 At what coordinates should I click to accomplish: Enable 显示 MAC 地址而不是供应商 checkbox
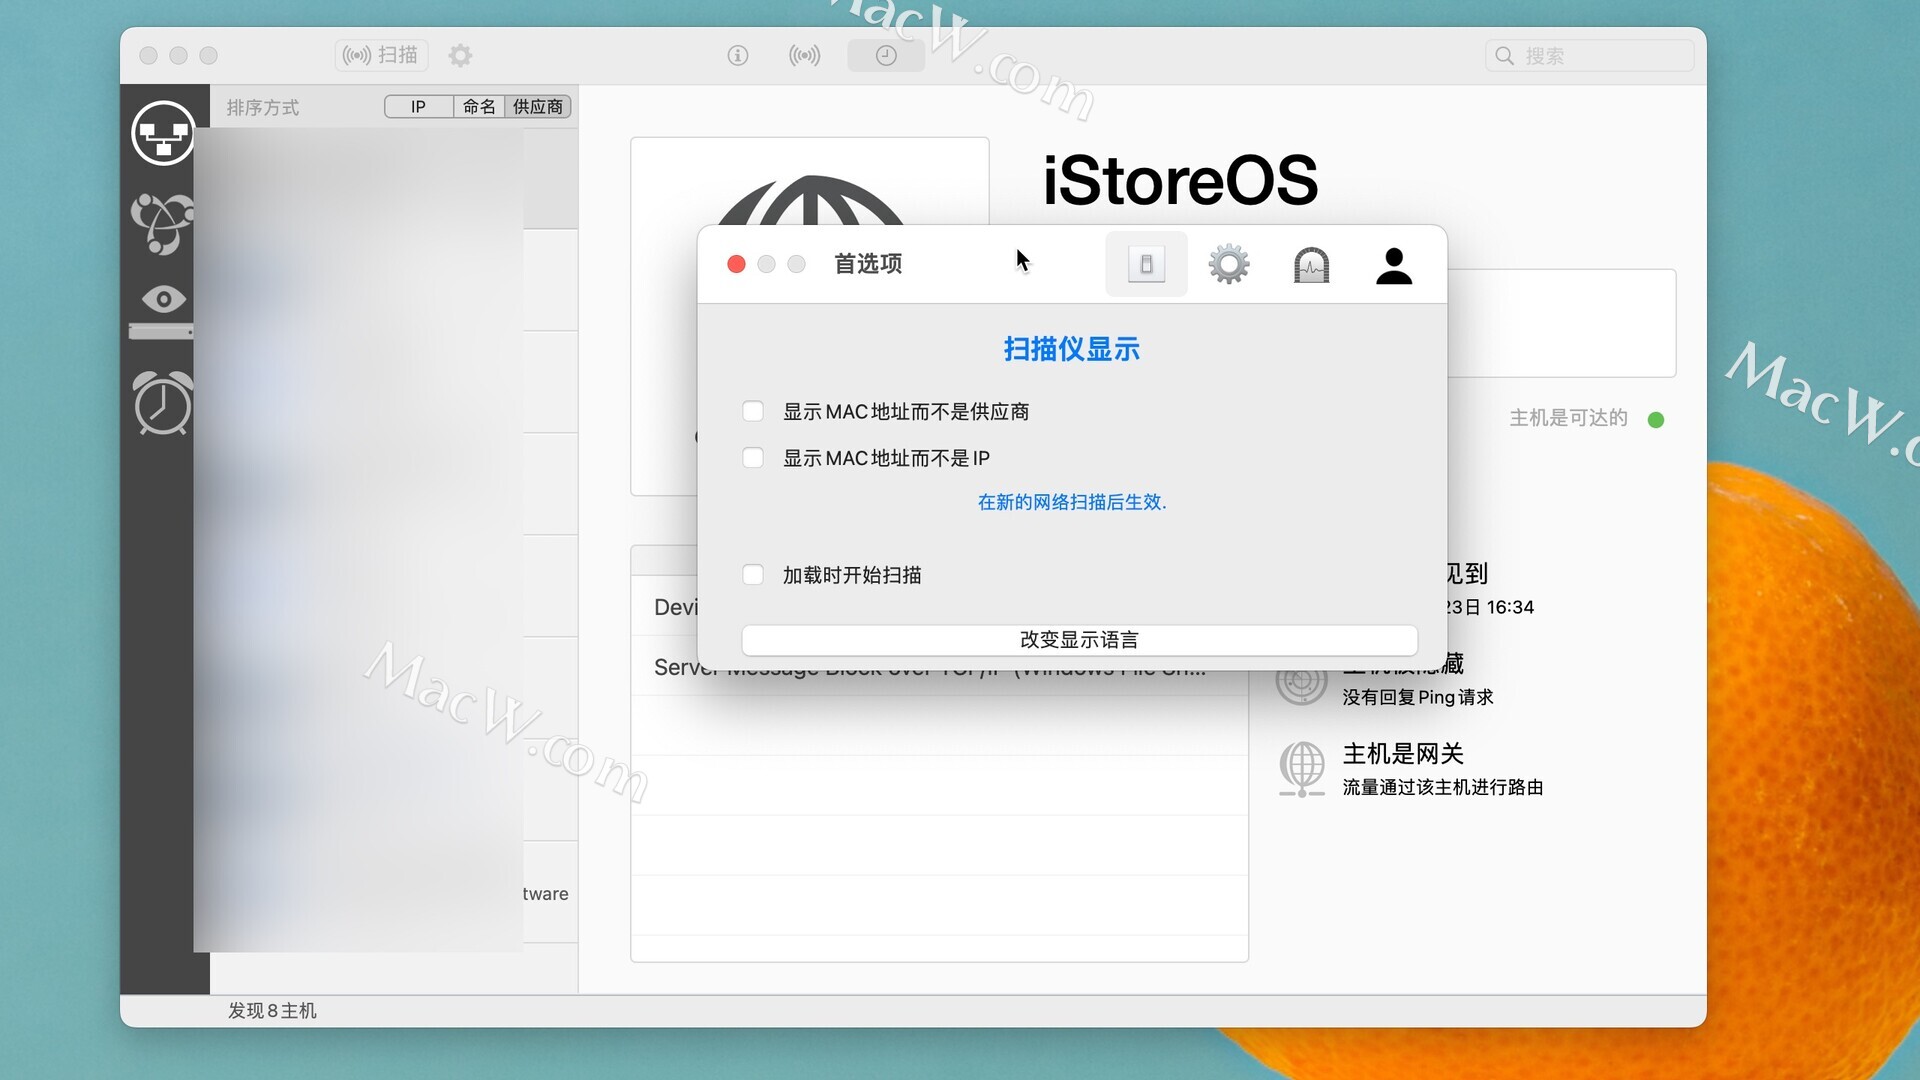point(753,411)
